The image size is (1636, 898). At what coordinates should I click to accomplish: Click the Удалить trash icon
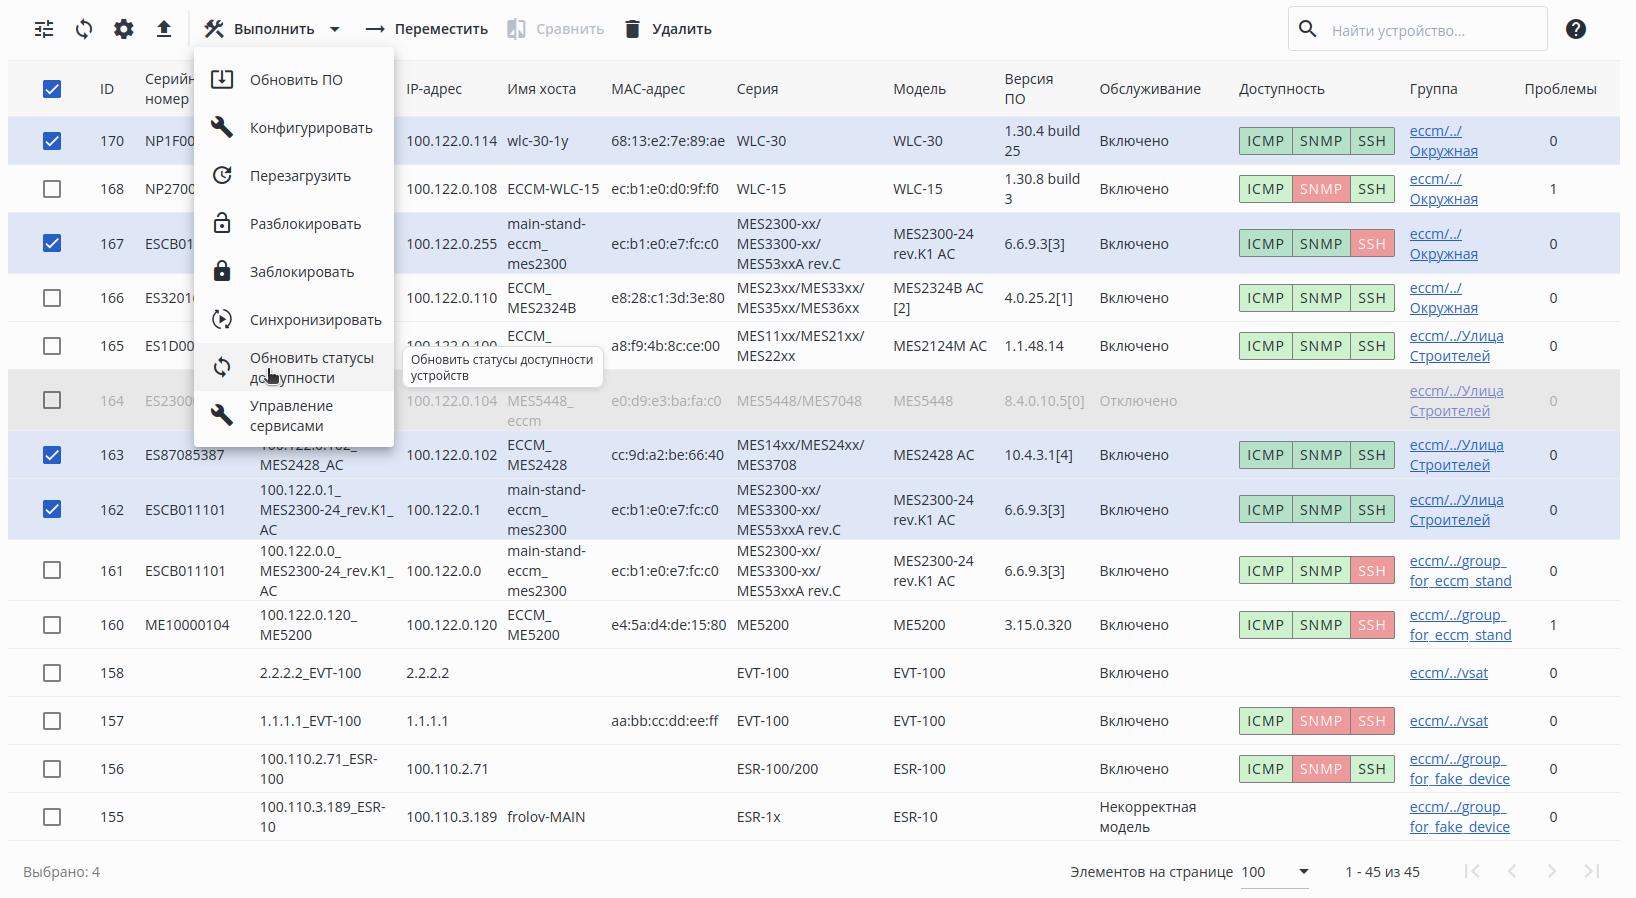[632, 29]
